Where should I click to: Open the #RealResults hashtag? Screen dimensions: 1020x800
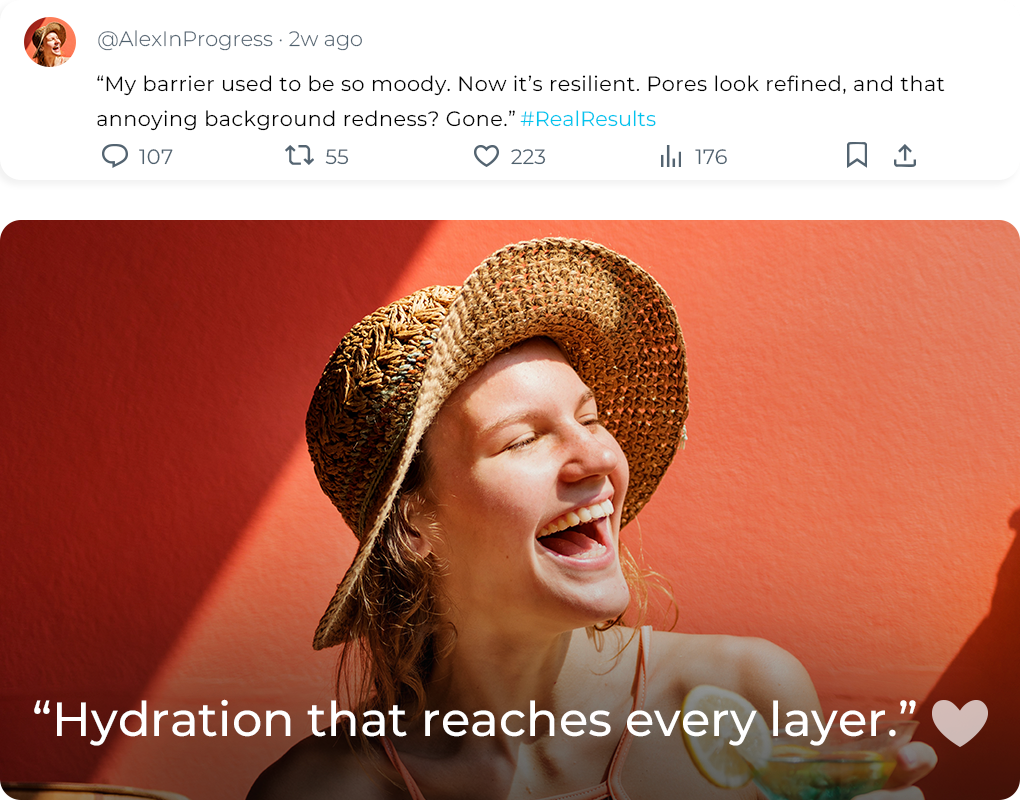click(x=588, y=119)
